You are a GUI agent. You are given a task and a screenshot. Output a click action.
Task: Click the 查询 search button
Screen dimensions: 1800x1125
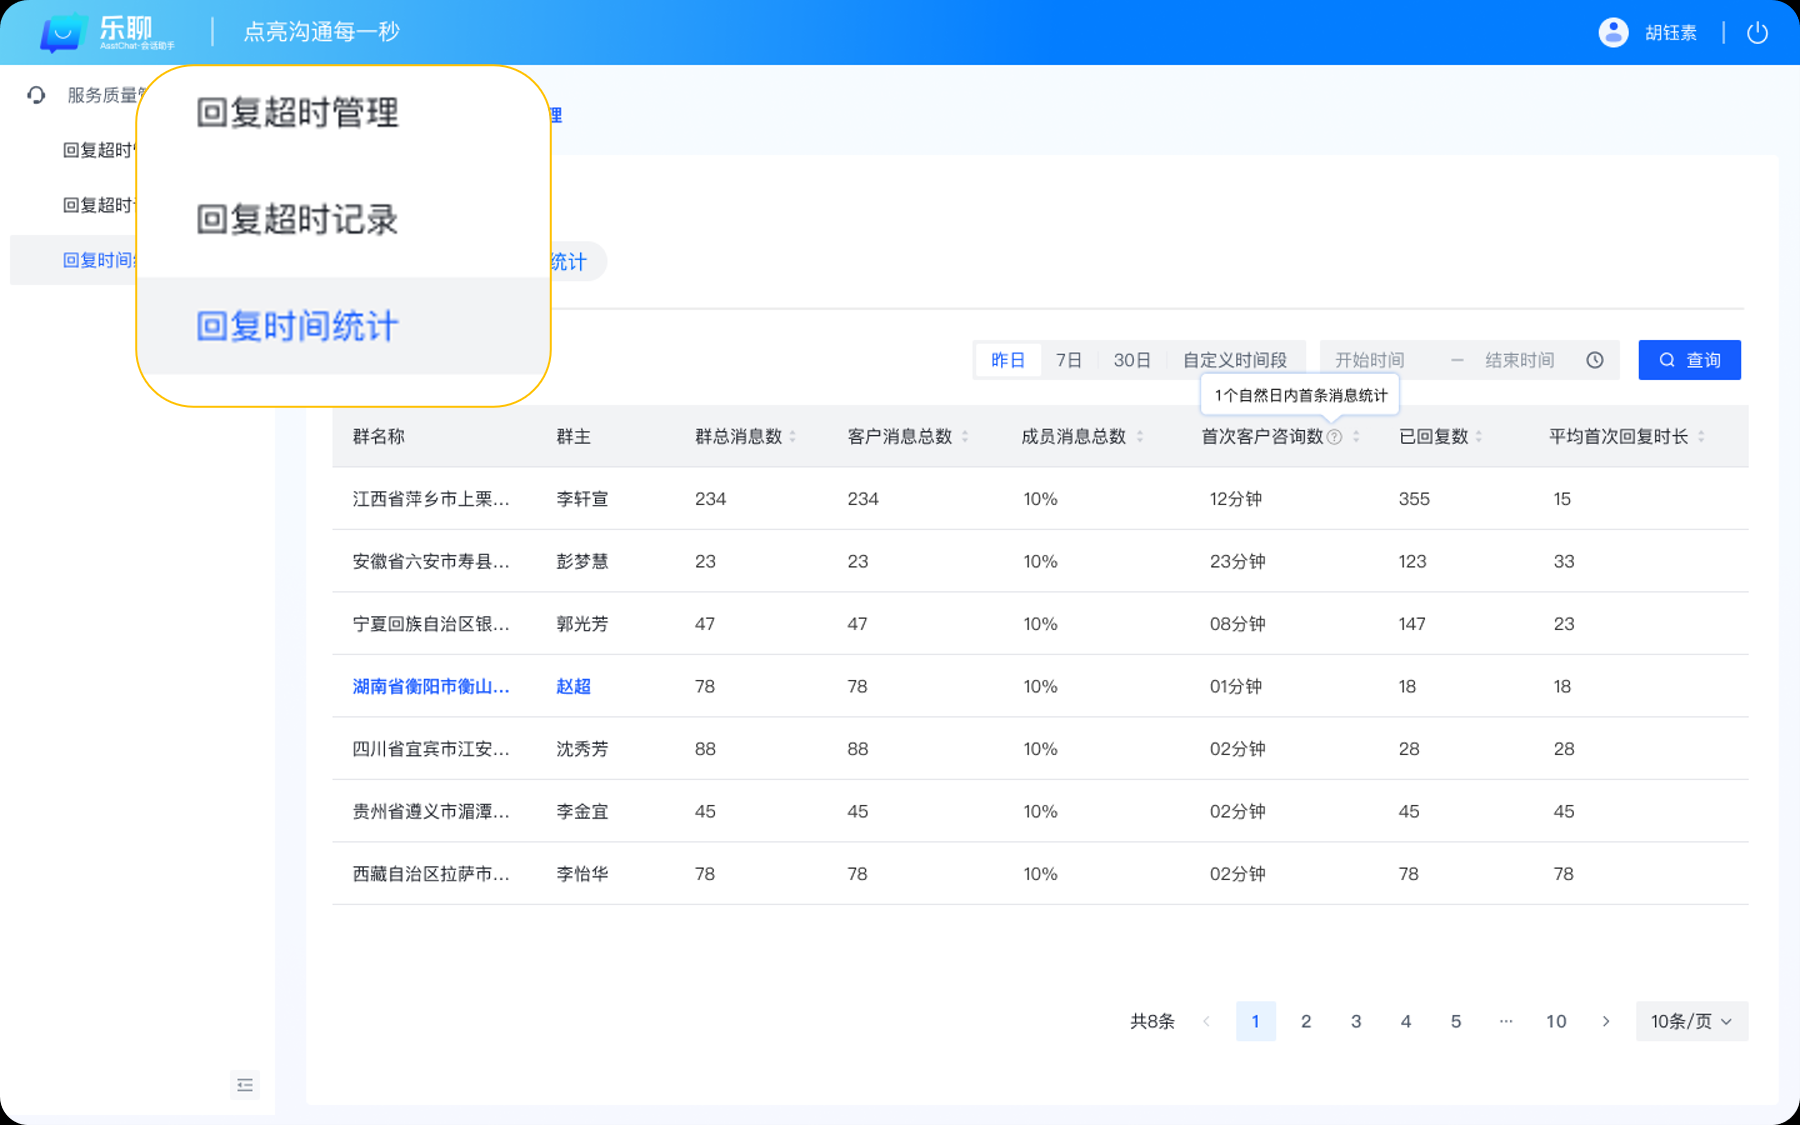pyautogui.click(x=1690, y=360)
